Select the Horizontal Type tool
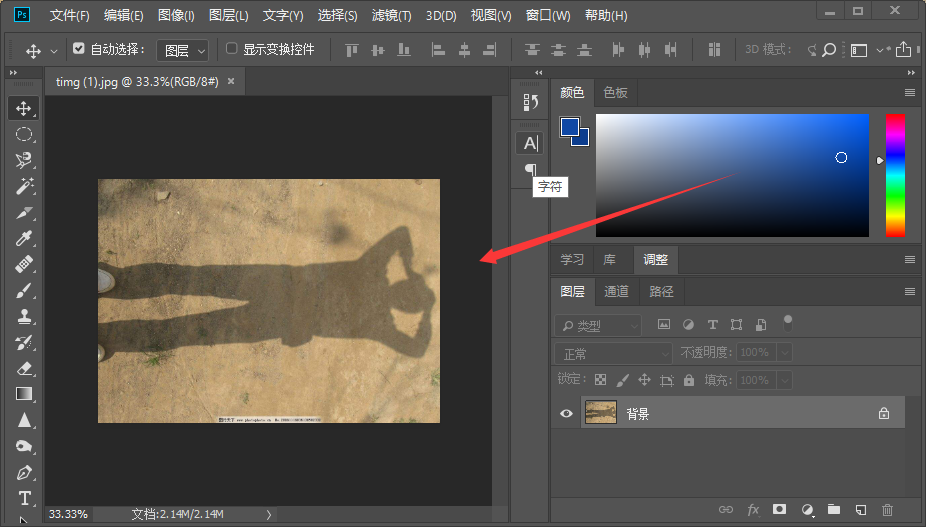Image resolution: width=926 pixels, height=527 pixels. [x=24, y=498]
